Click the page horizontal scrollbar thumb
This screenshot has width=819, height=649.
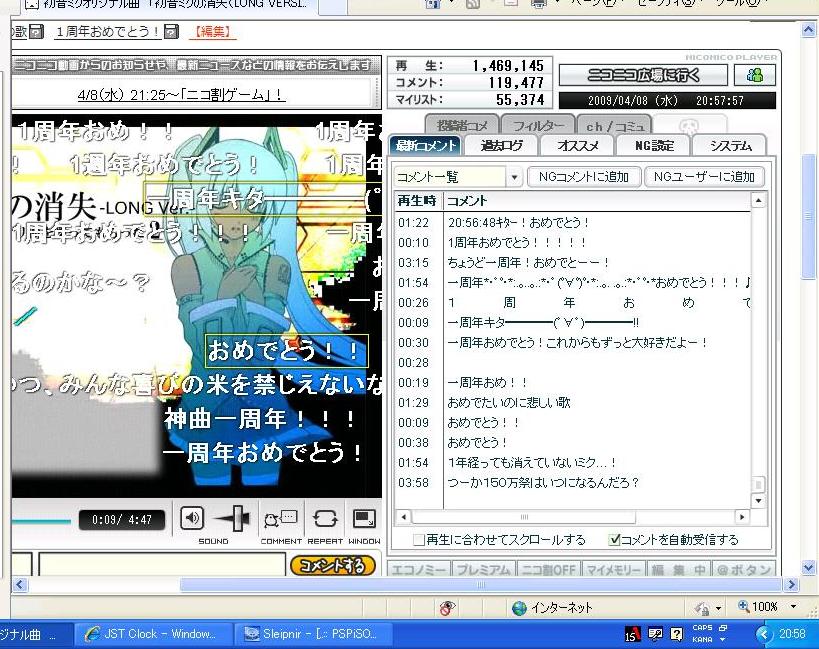pos(481,584)
